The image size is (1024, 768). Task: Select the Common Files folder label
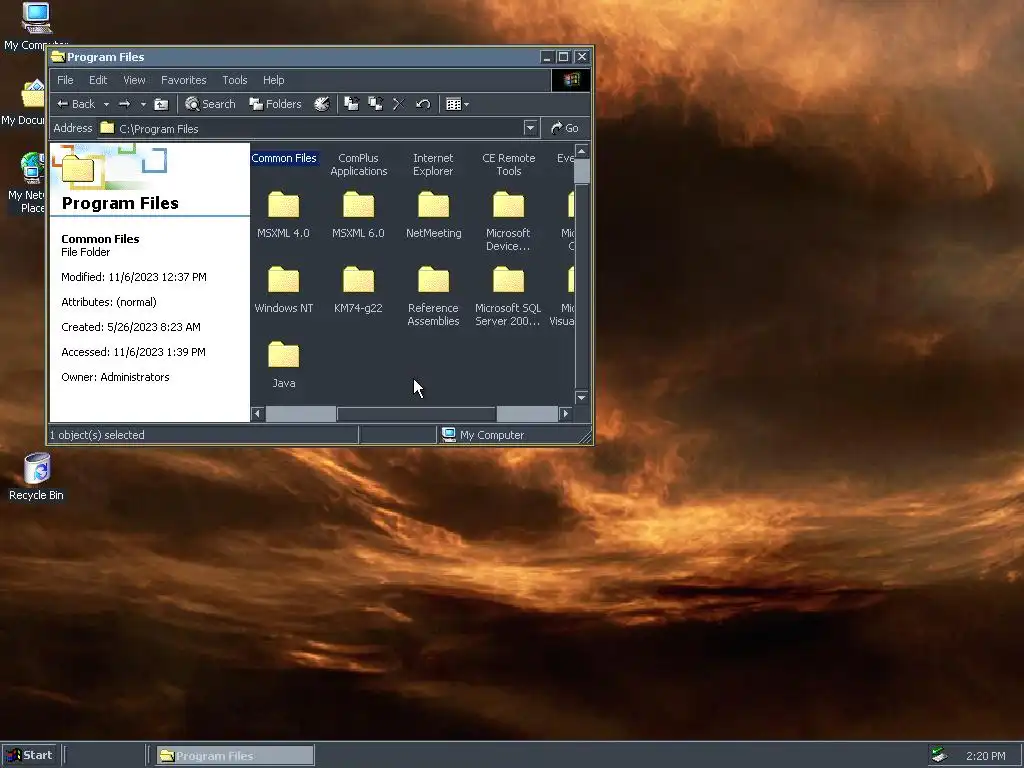pos(283,158)
